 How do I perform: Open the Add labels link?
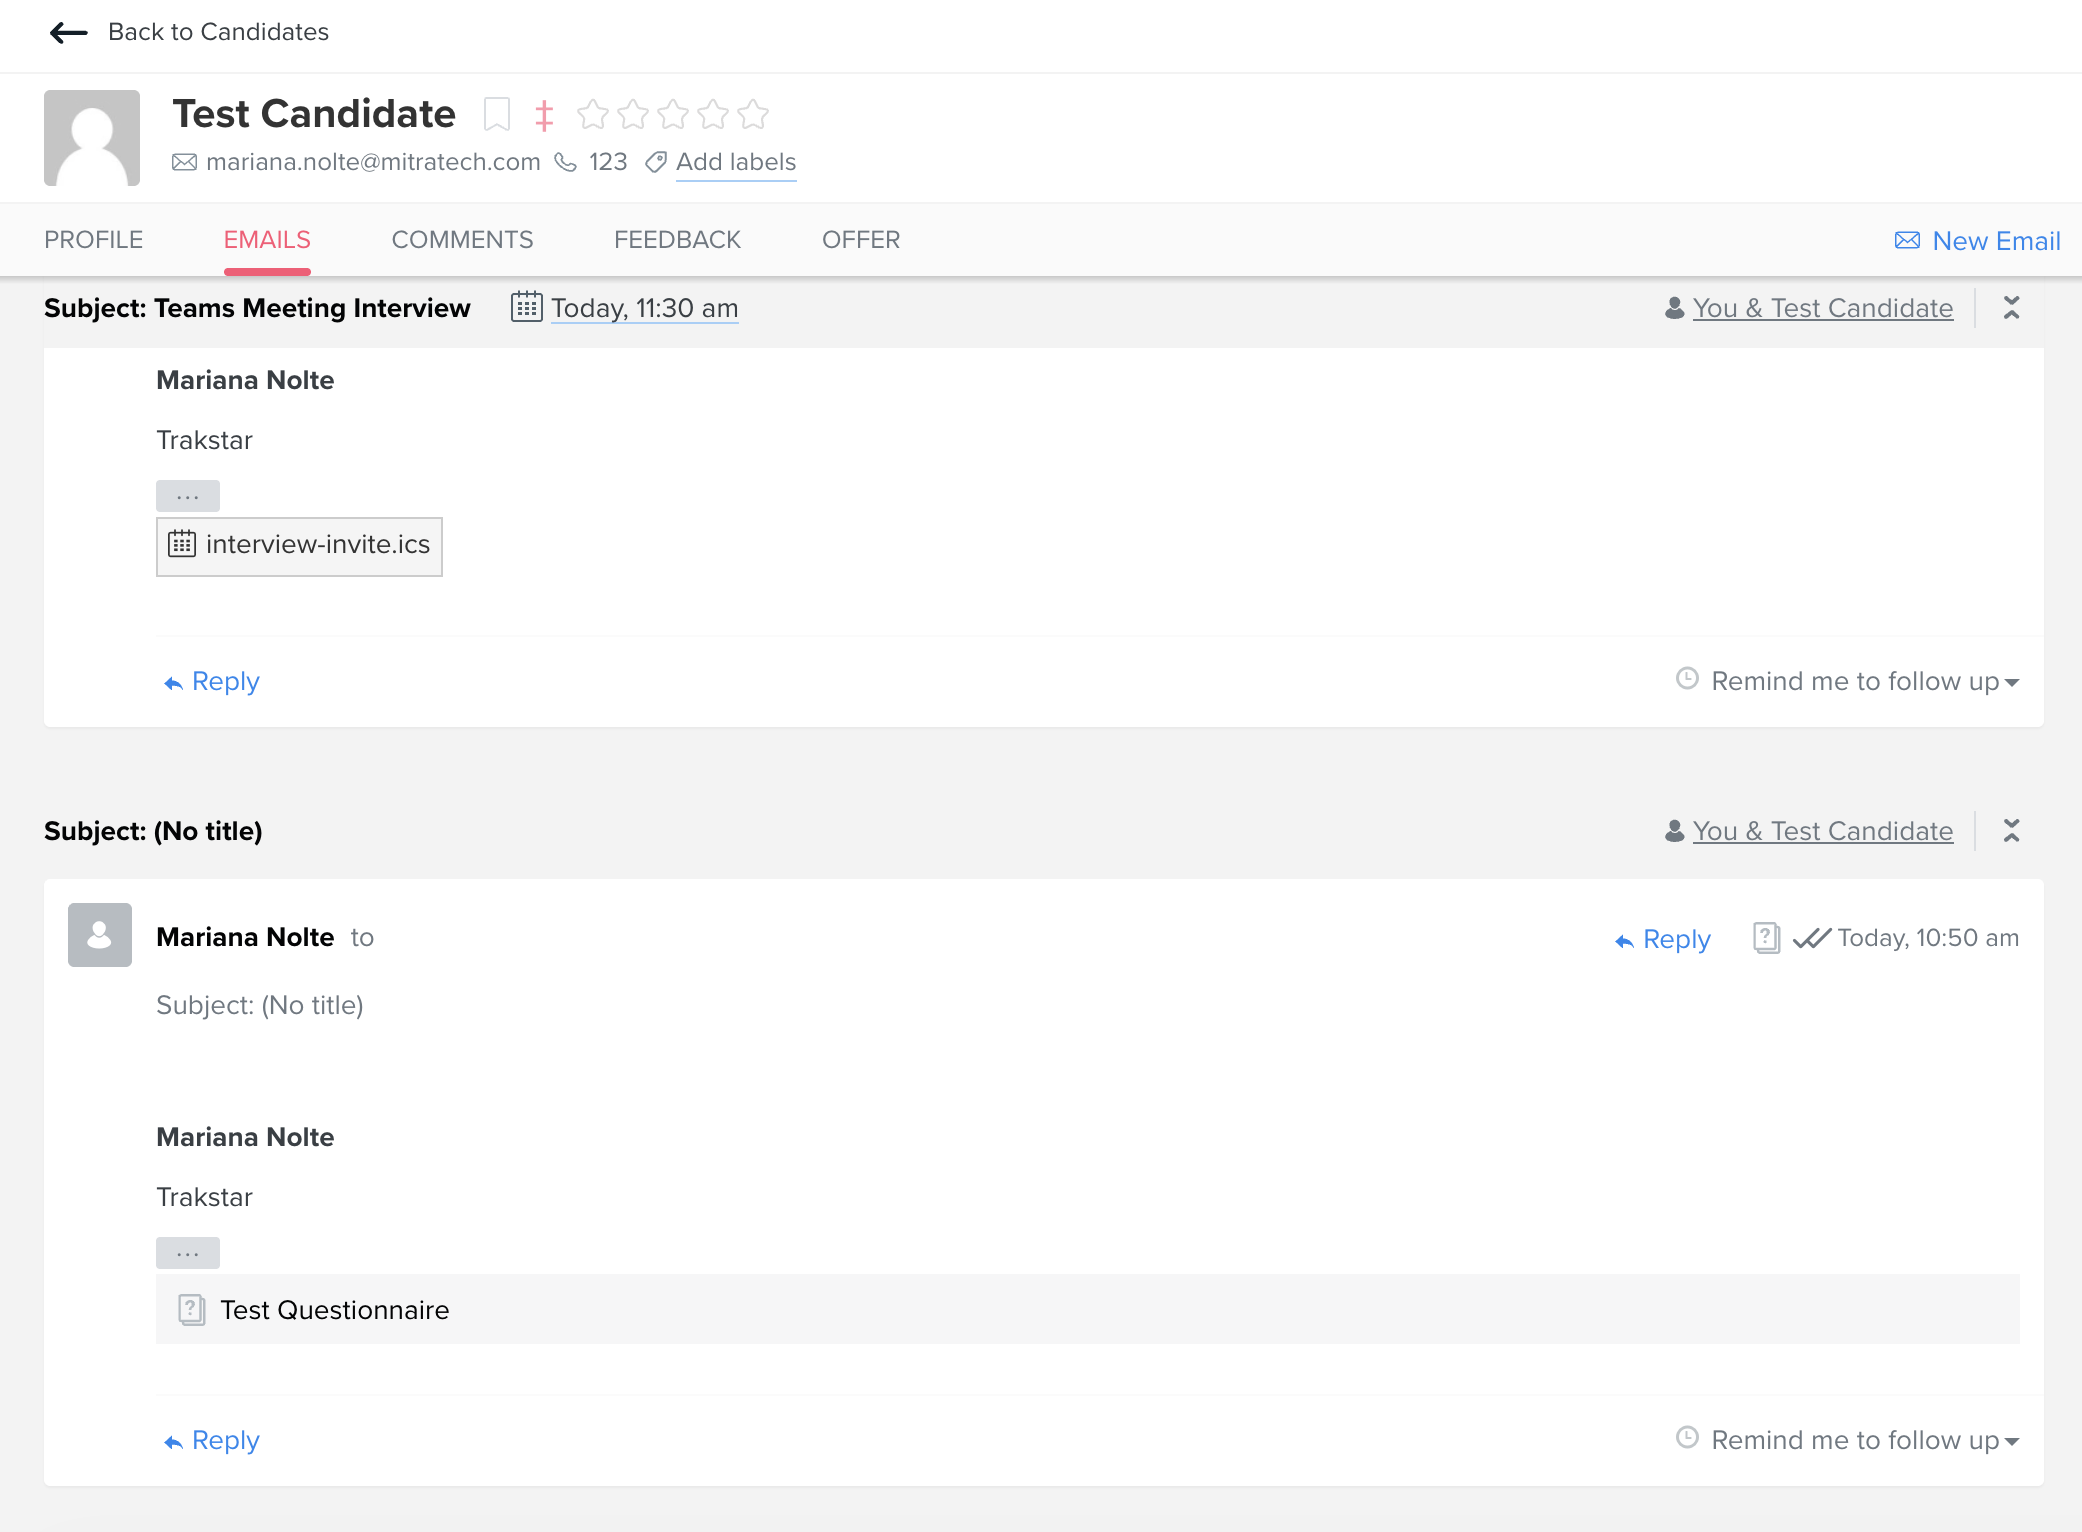coord(736,162)
